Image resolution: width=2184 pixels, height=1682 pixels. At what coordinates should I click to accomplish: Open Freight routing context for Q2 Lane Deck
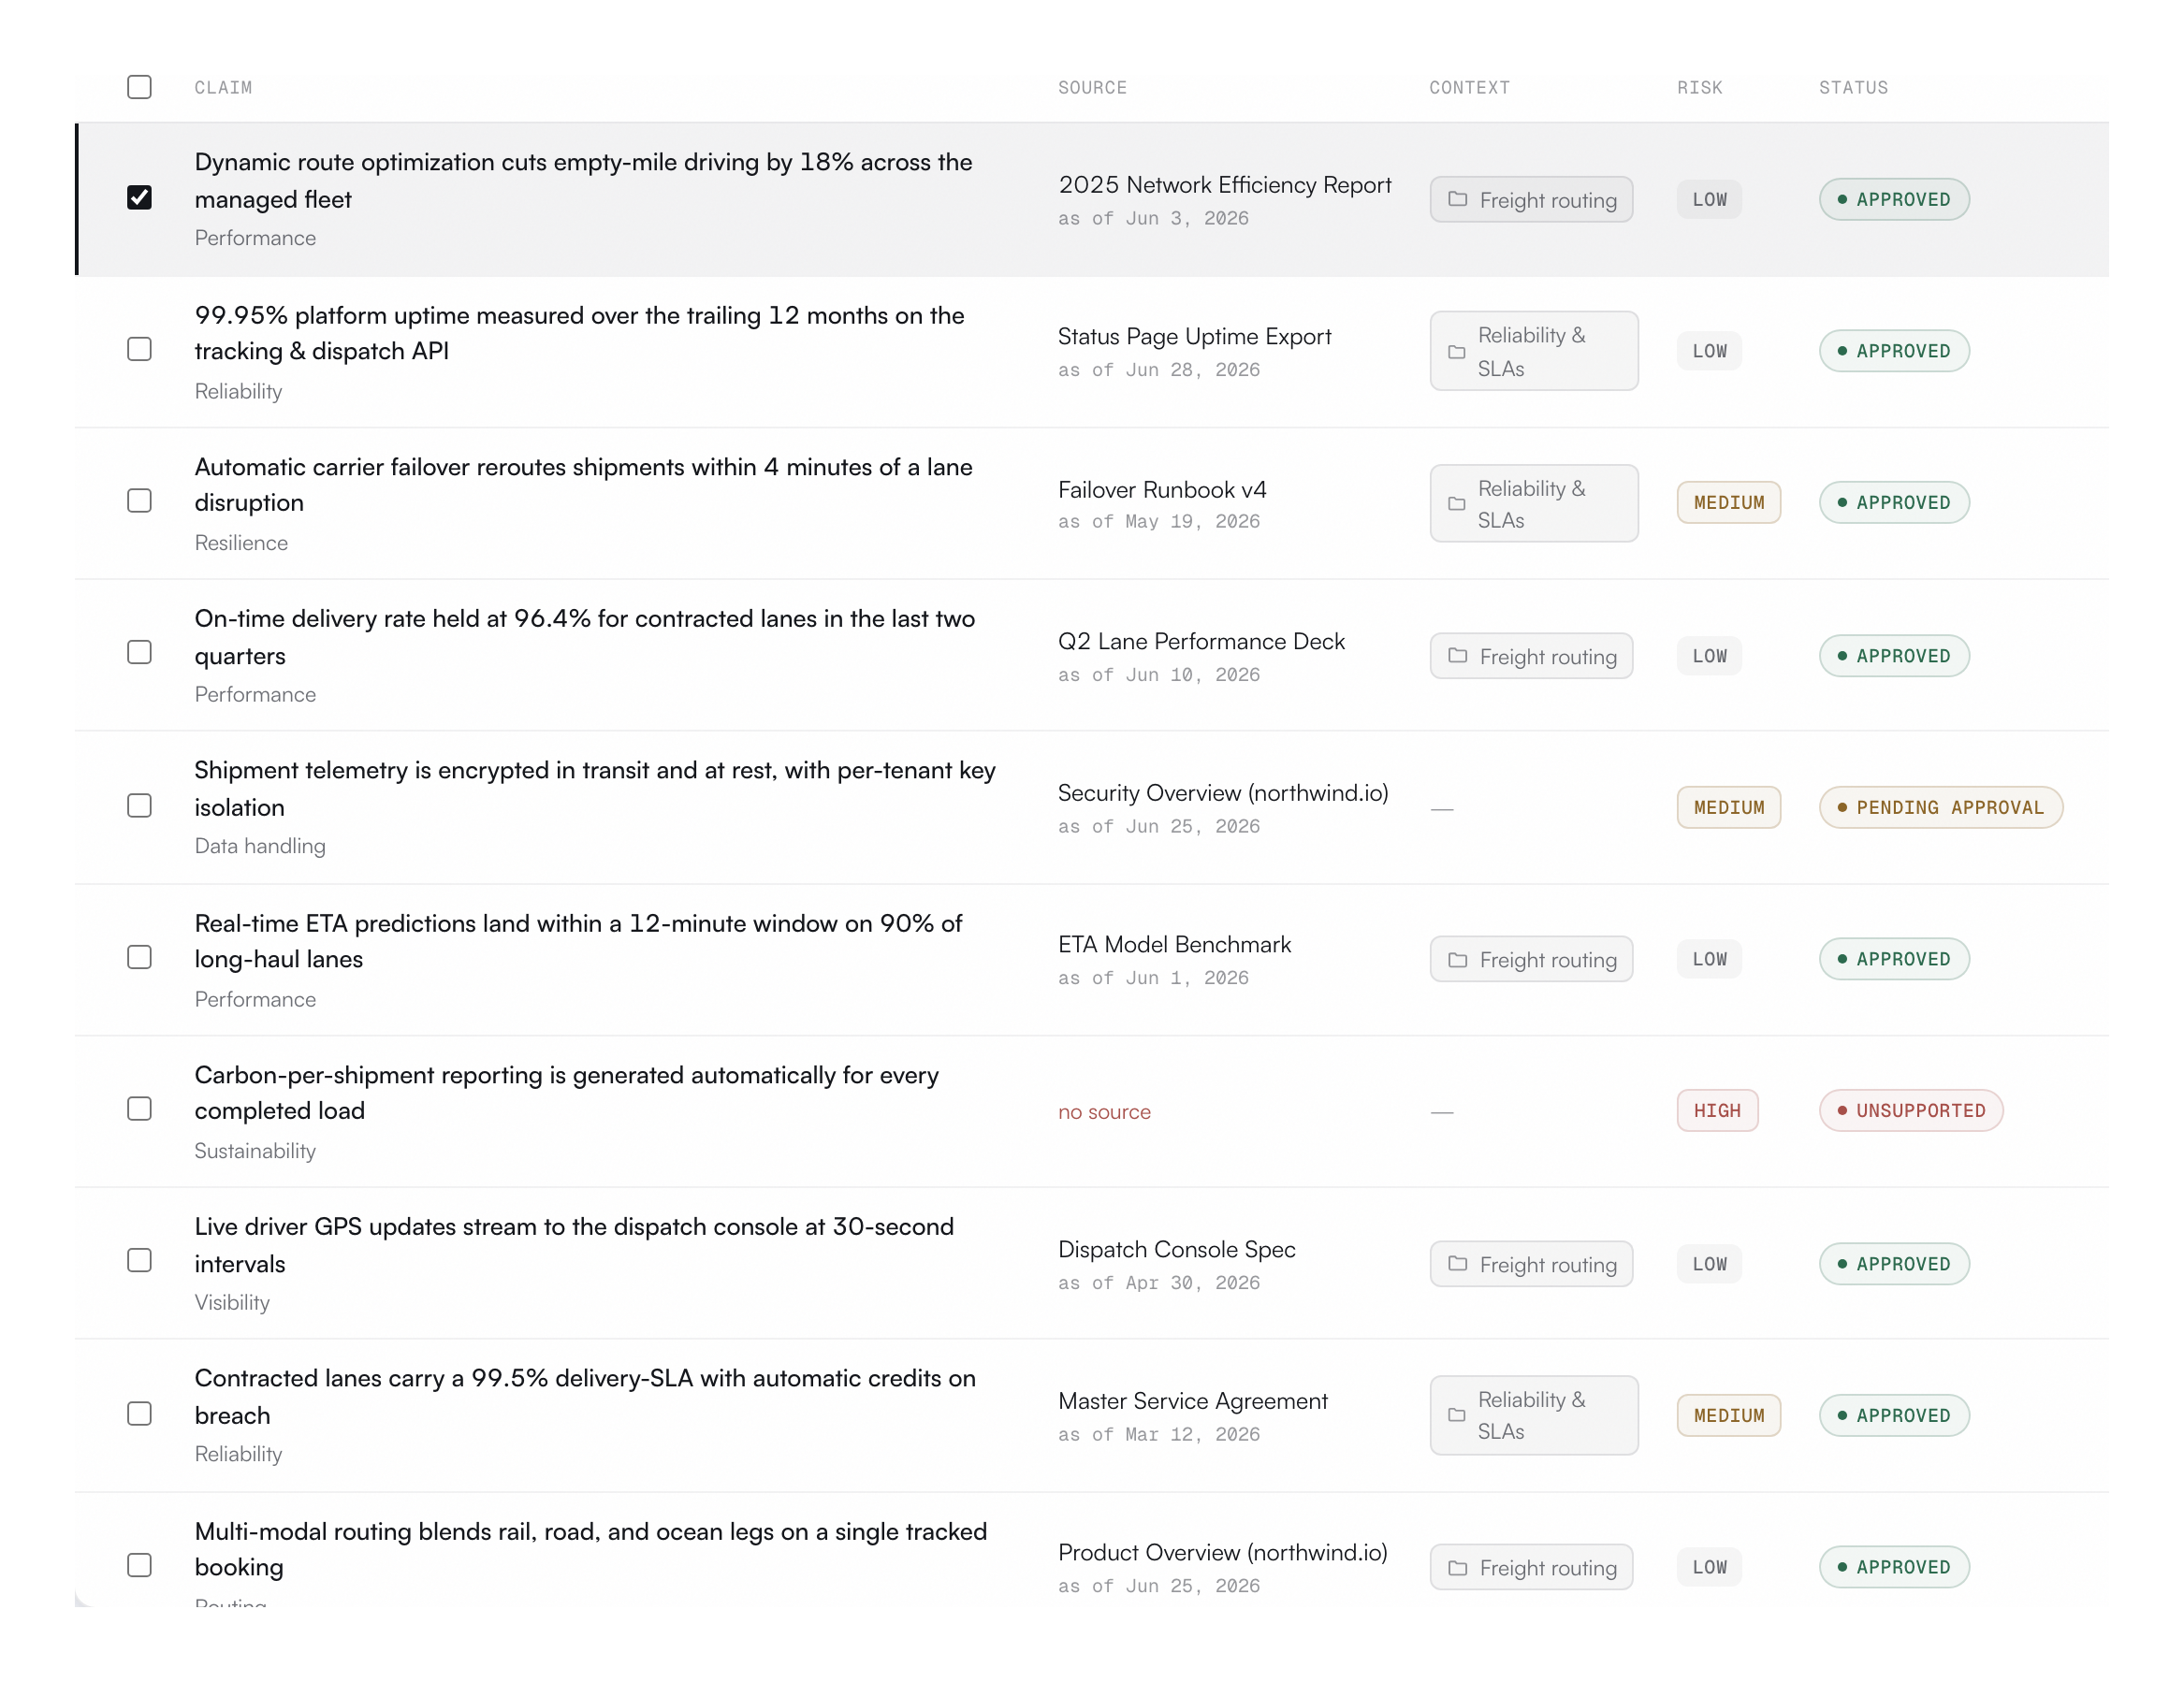pos(1532,656)
